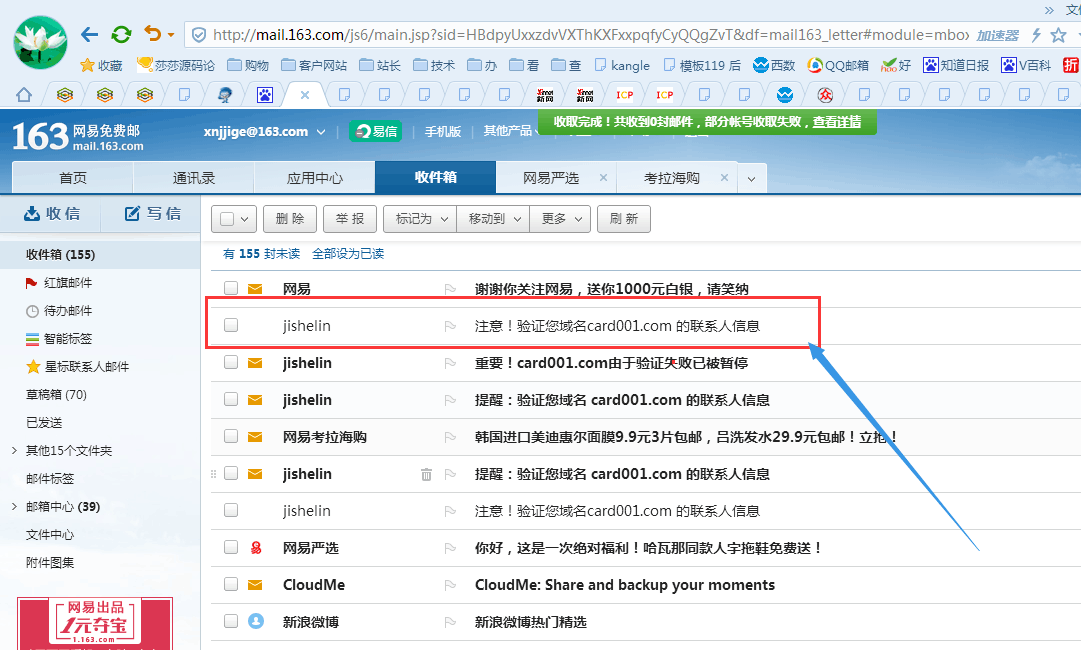Open the QQ邮箱 bookmark
This screenshot has height=650, width=1081.
838,65
